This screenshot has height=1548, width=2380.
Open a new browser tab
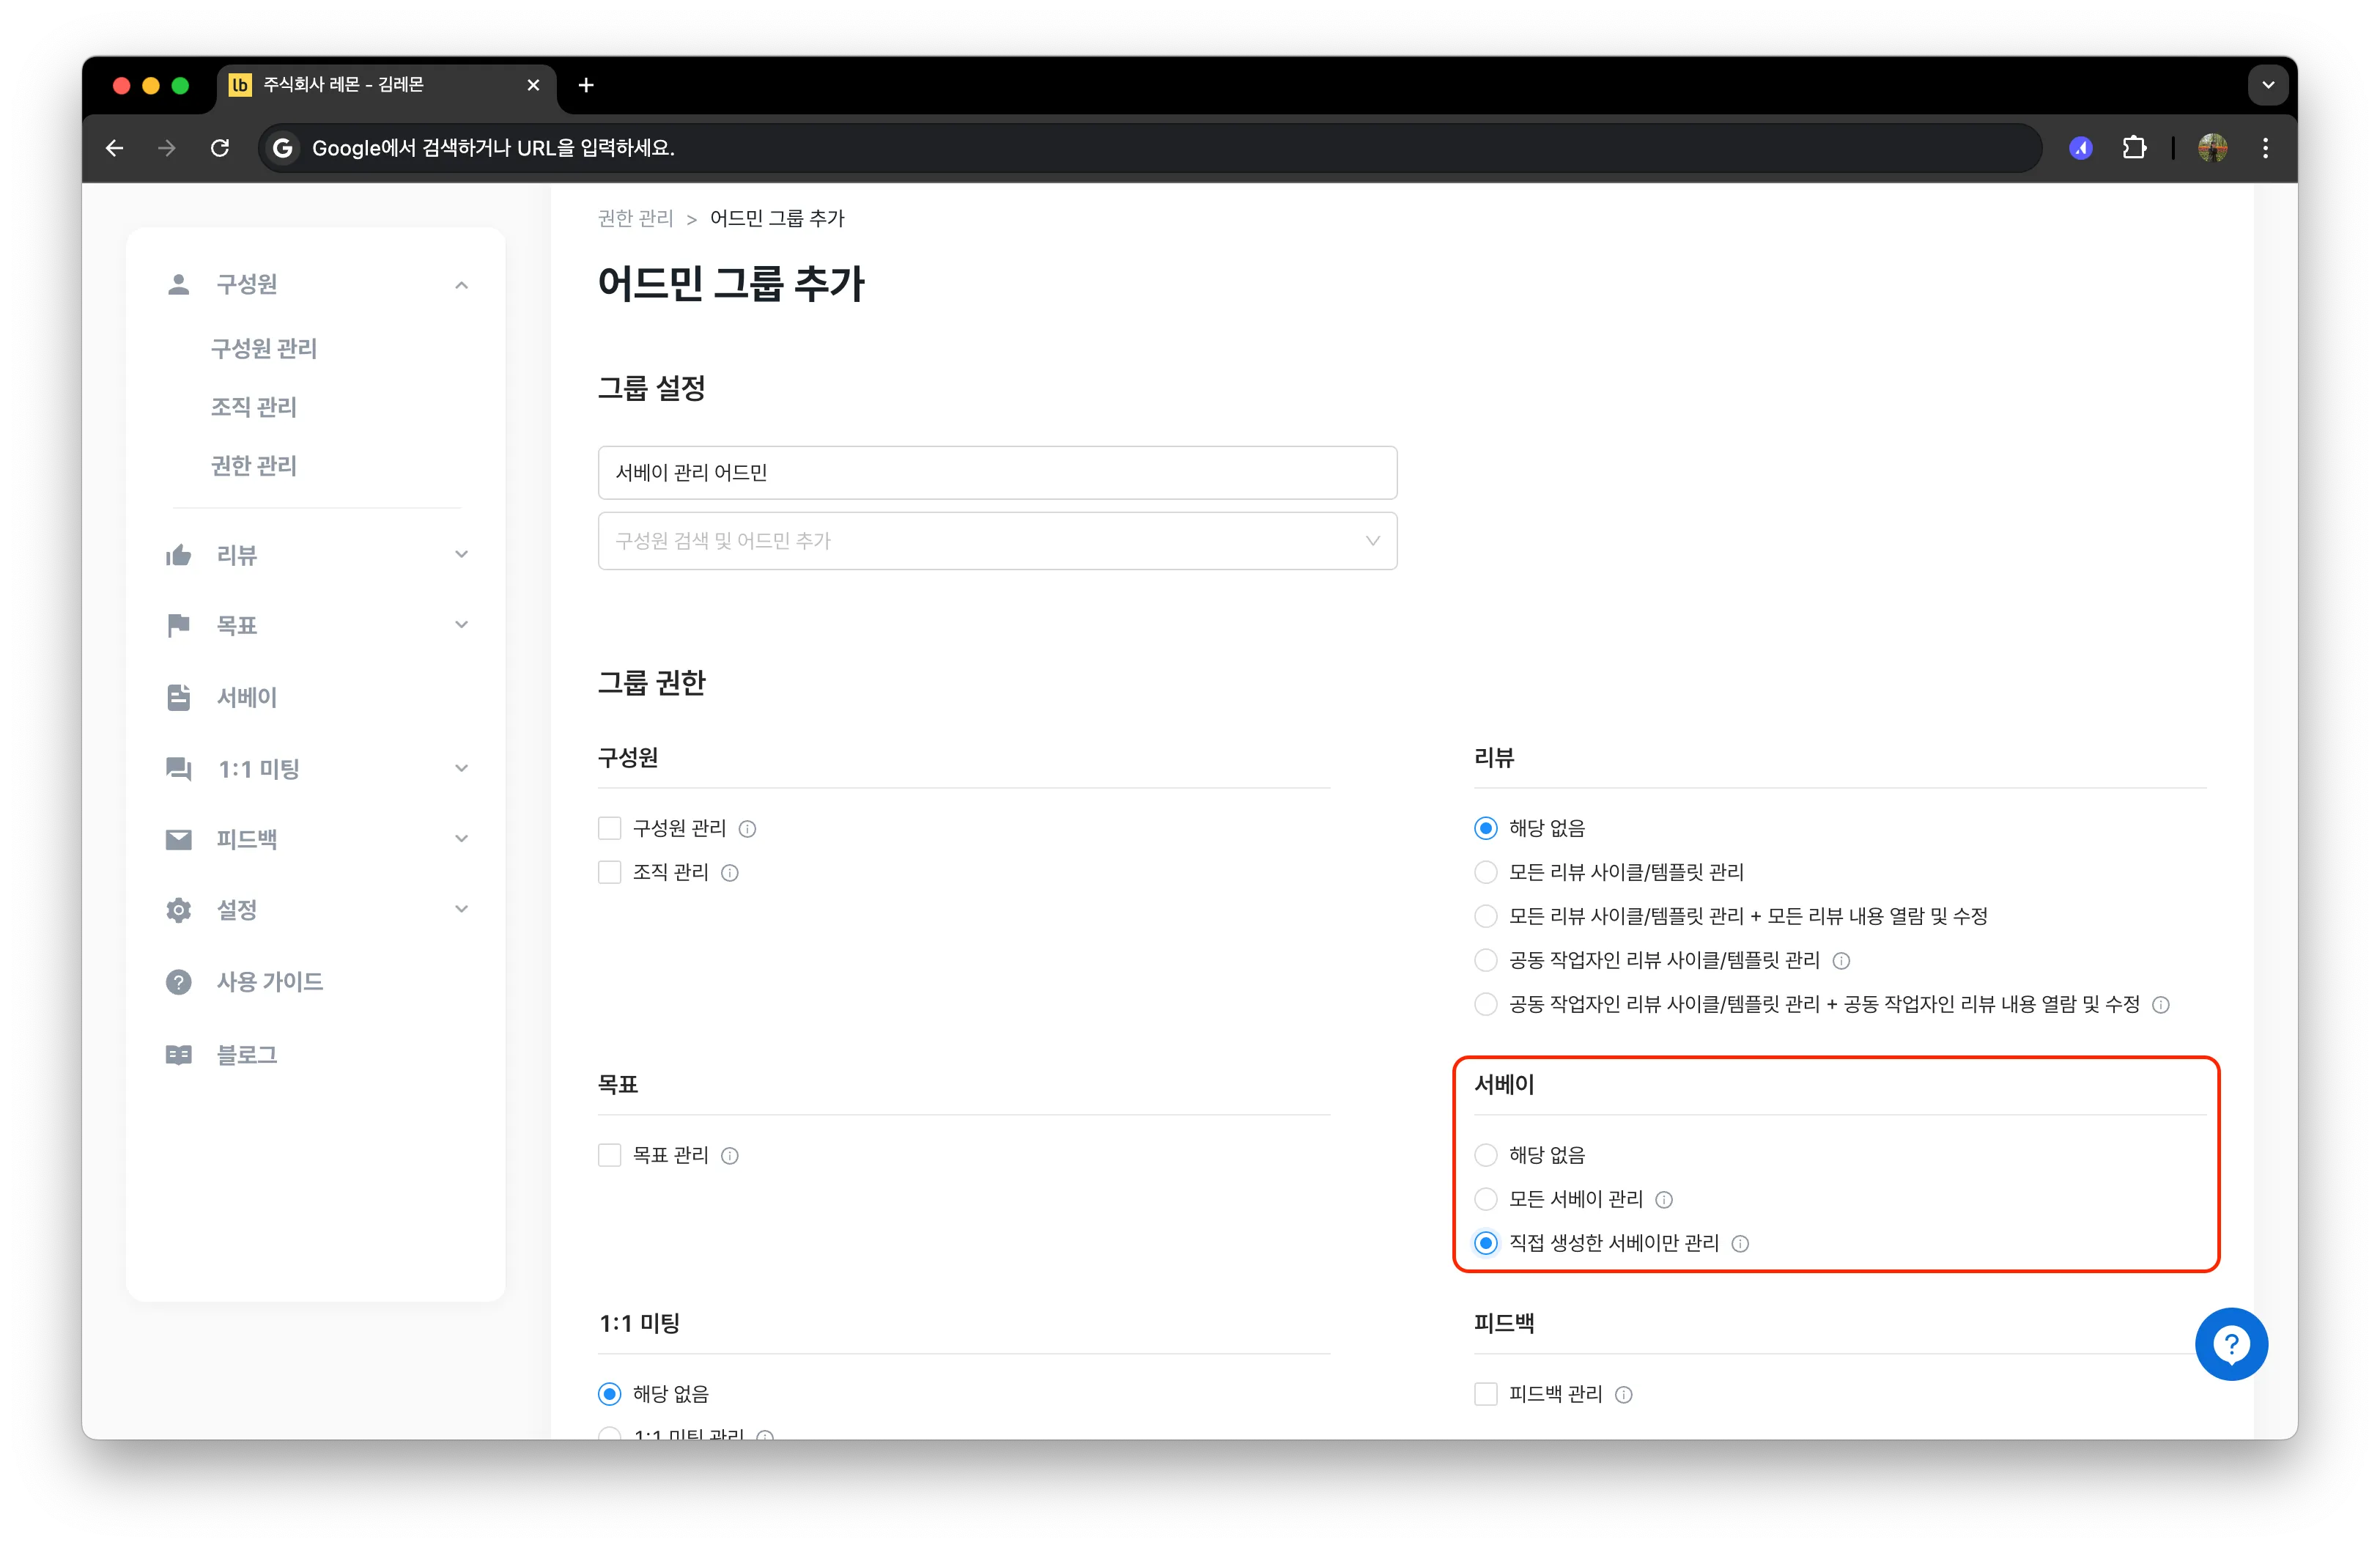click(586, 85)
